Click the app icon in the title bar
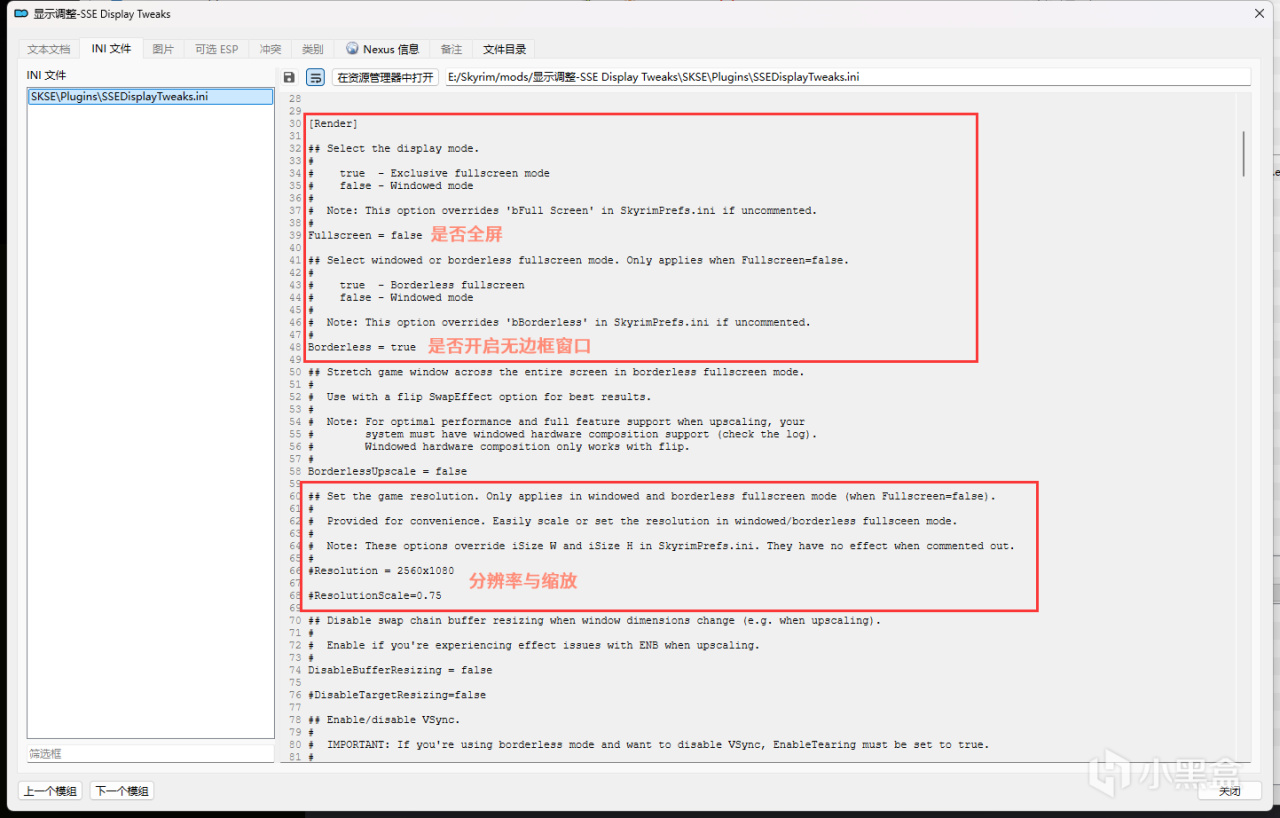This screenshot has width=1280, height=818. coord(20,14)
